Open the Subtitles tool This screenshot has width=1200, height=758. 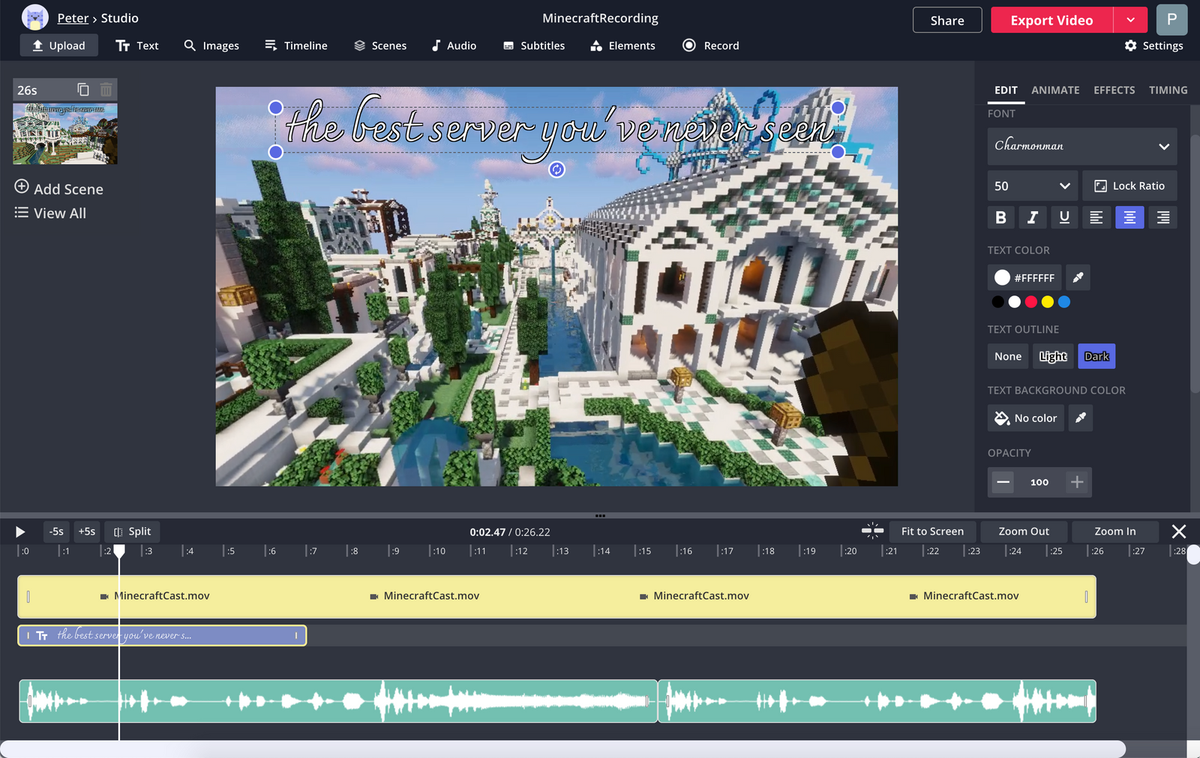tap(533, 45)
